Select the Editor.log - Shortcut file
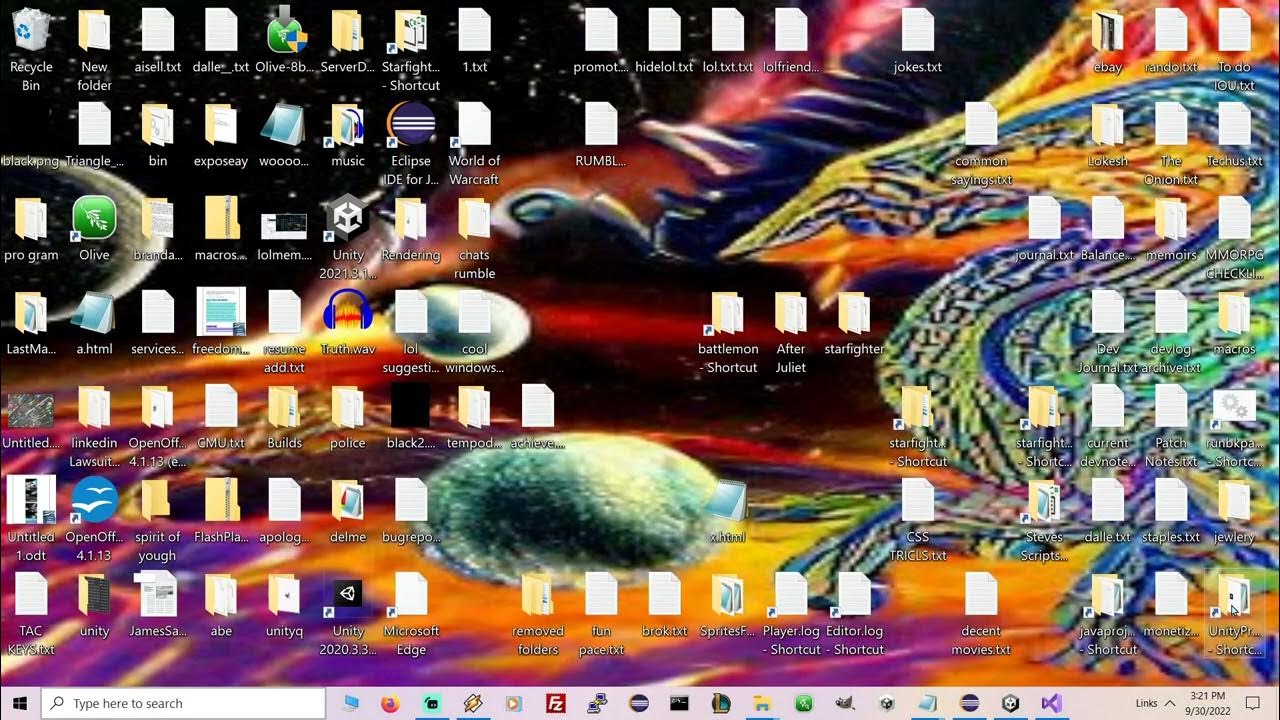 pos(854,595)
